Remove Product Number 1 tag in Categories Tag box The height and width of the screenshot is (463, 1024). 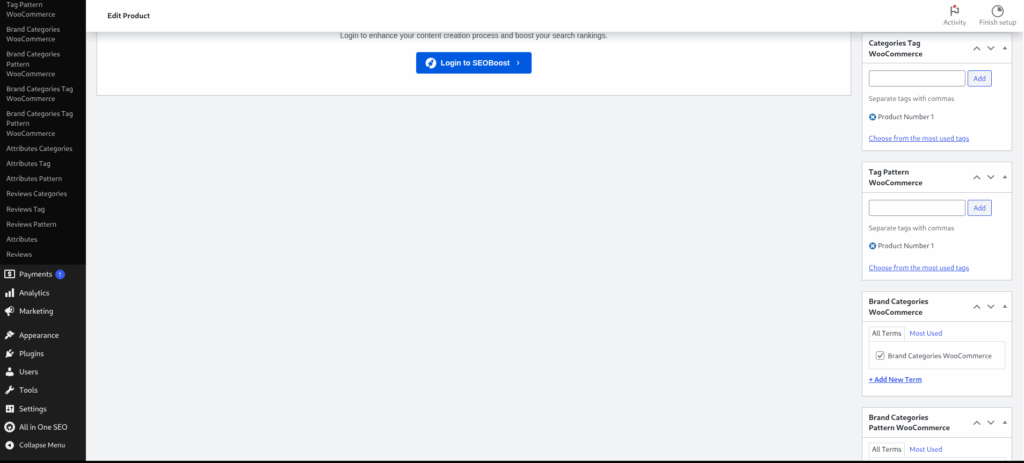pyautogui.click(x=872, y=117)
